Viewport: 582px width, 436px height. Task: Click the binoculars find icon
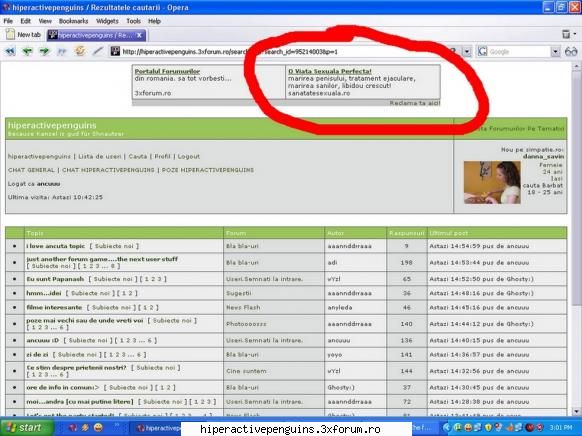point(571,52)
